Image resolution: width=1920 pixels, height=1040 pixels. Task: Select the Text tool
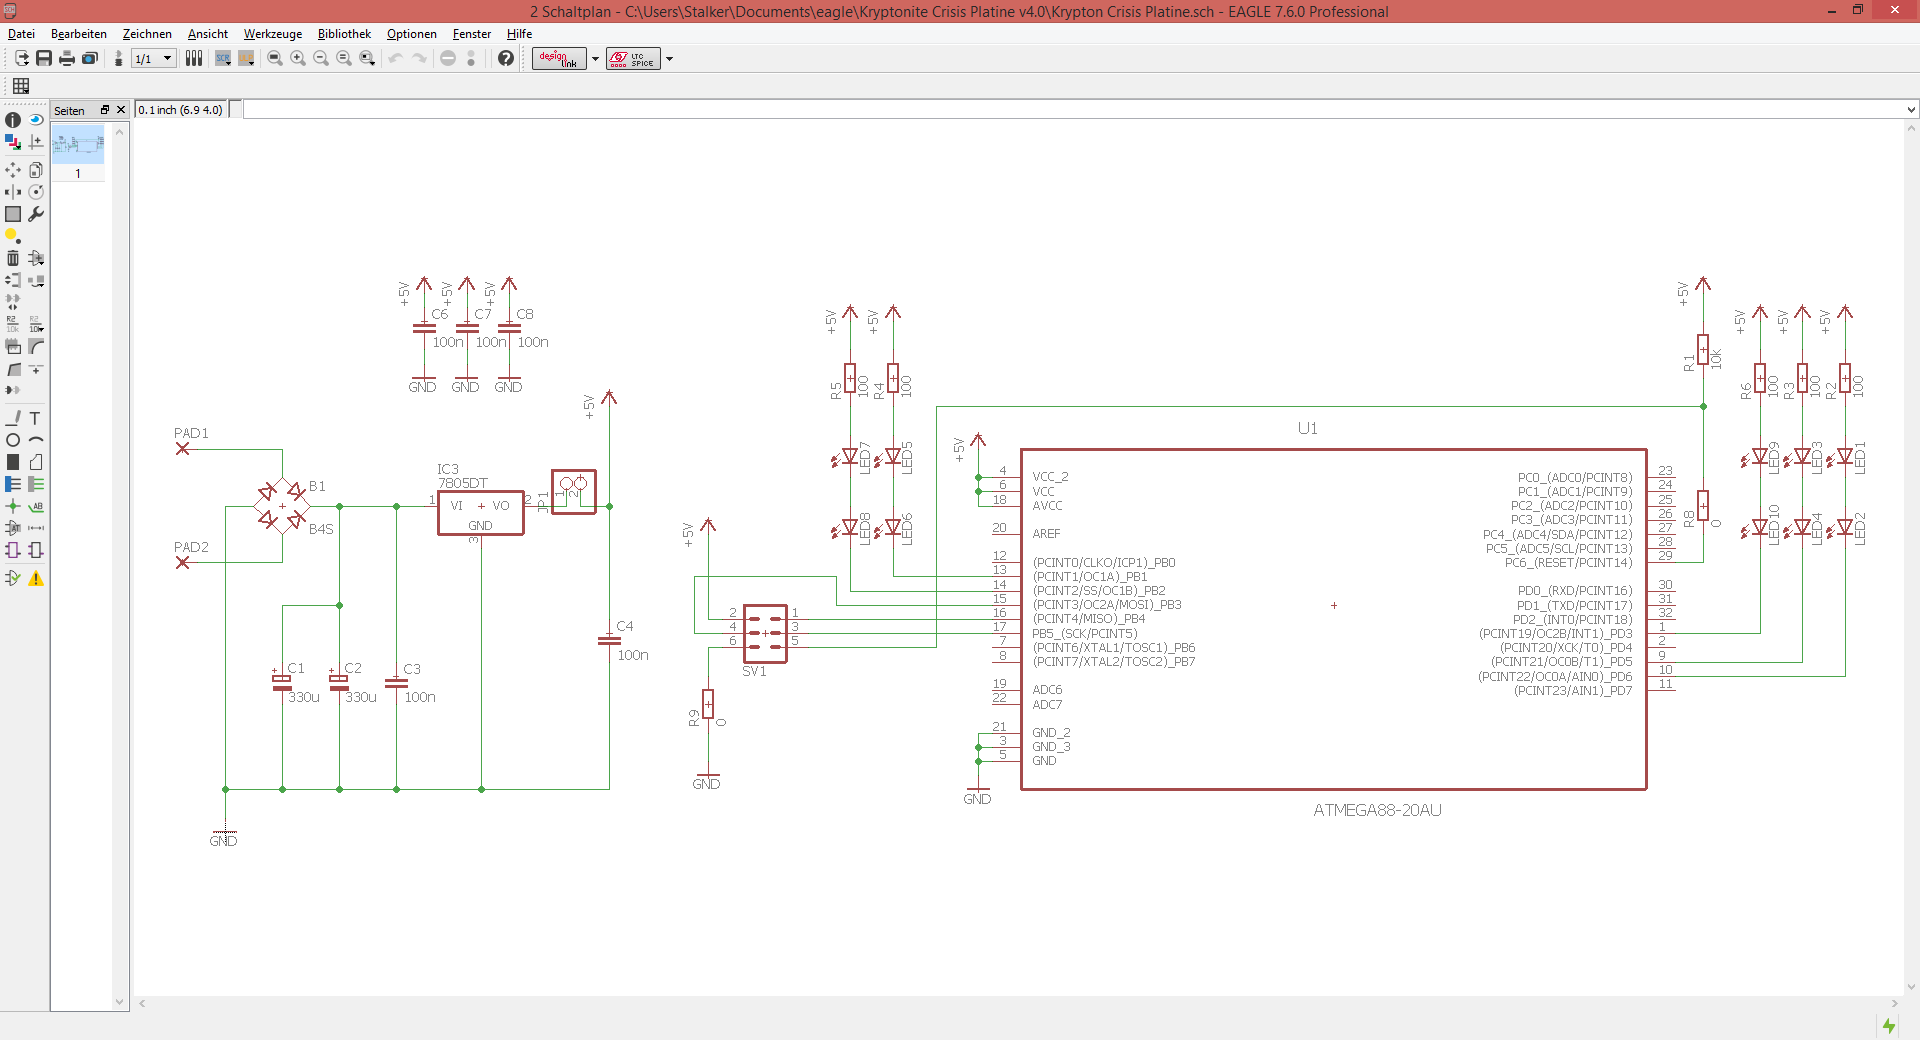point(36,418)
